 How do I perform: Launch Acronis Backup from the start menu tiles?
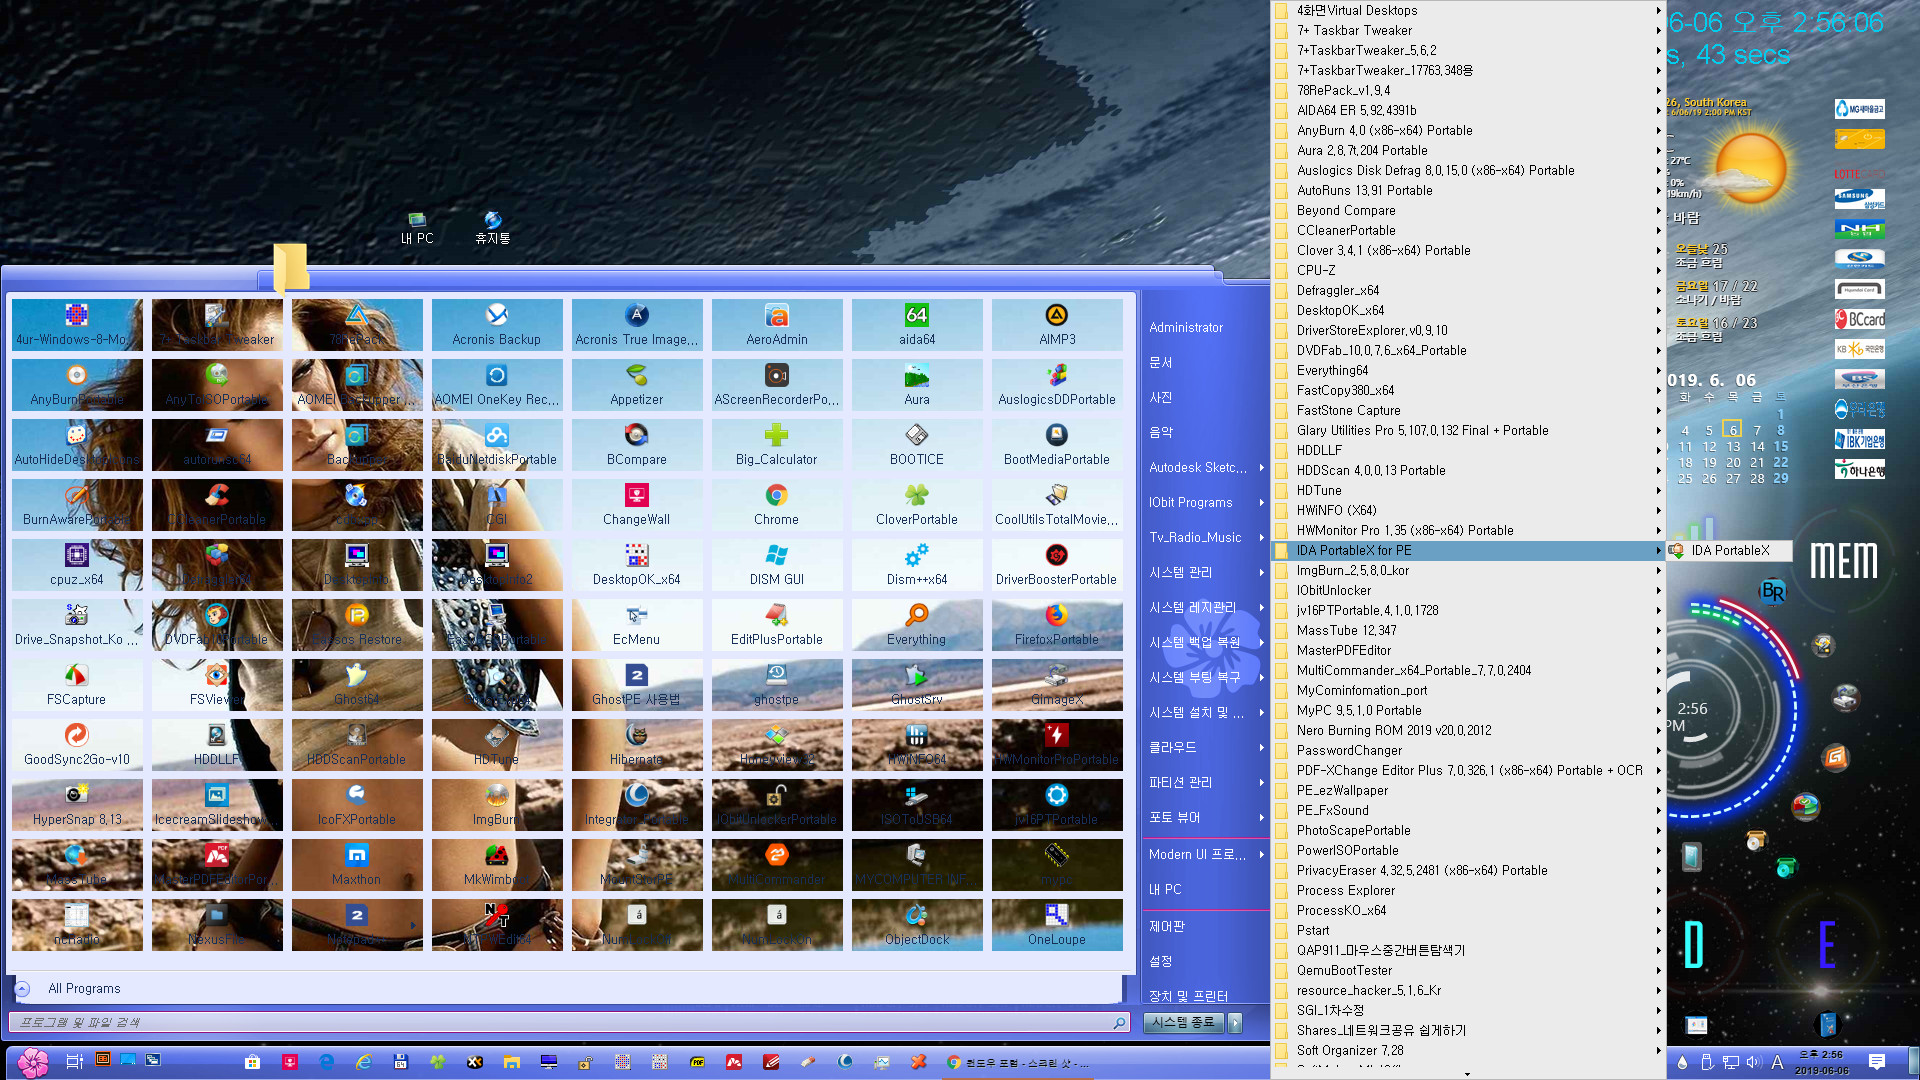[x=497, y=325]
